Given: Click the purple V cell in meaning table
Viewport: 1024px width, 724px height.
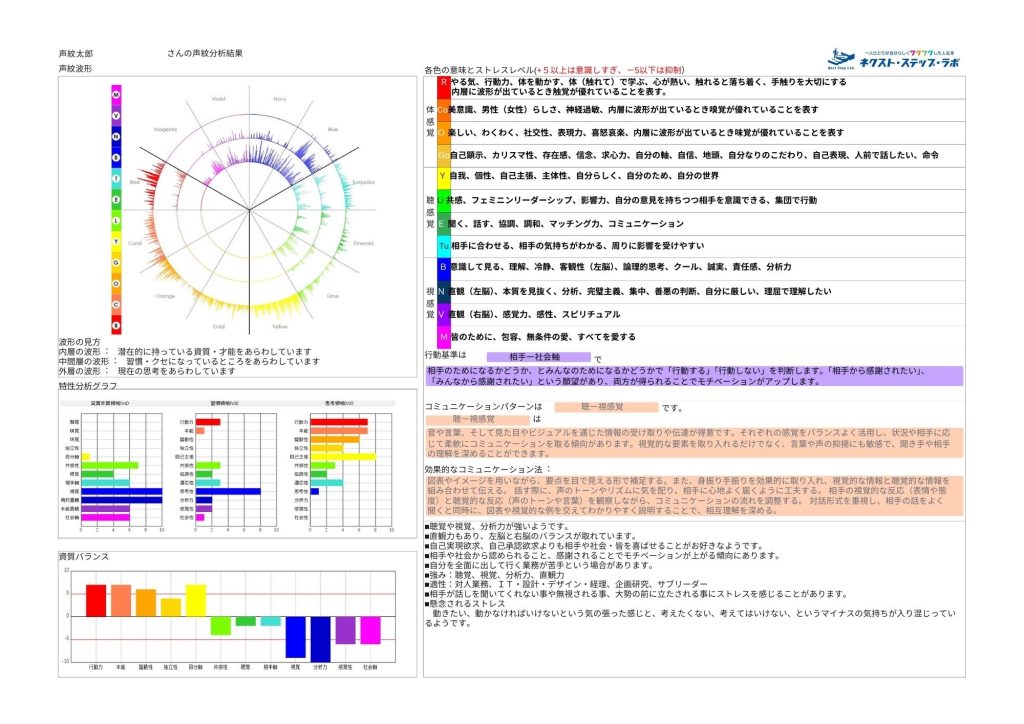Looking at the screenshot, I should 442,315.
